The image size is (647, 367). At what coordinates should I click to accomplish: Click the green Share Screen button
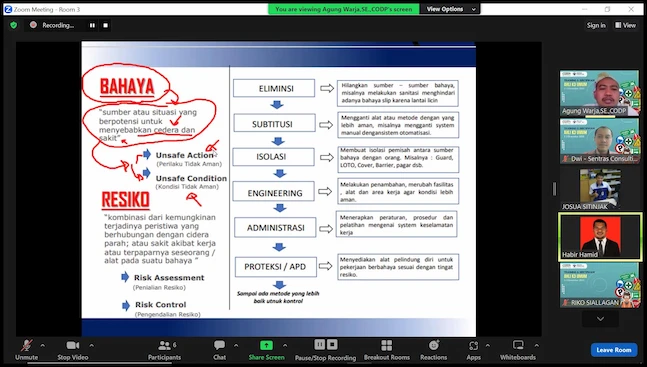266,350
